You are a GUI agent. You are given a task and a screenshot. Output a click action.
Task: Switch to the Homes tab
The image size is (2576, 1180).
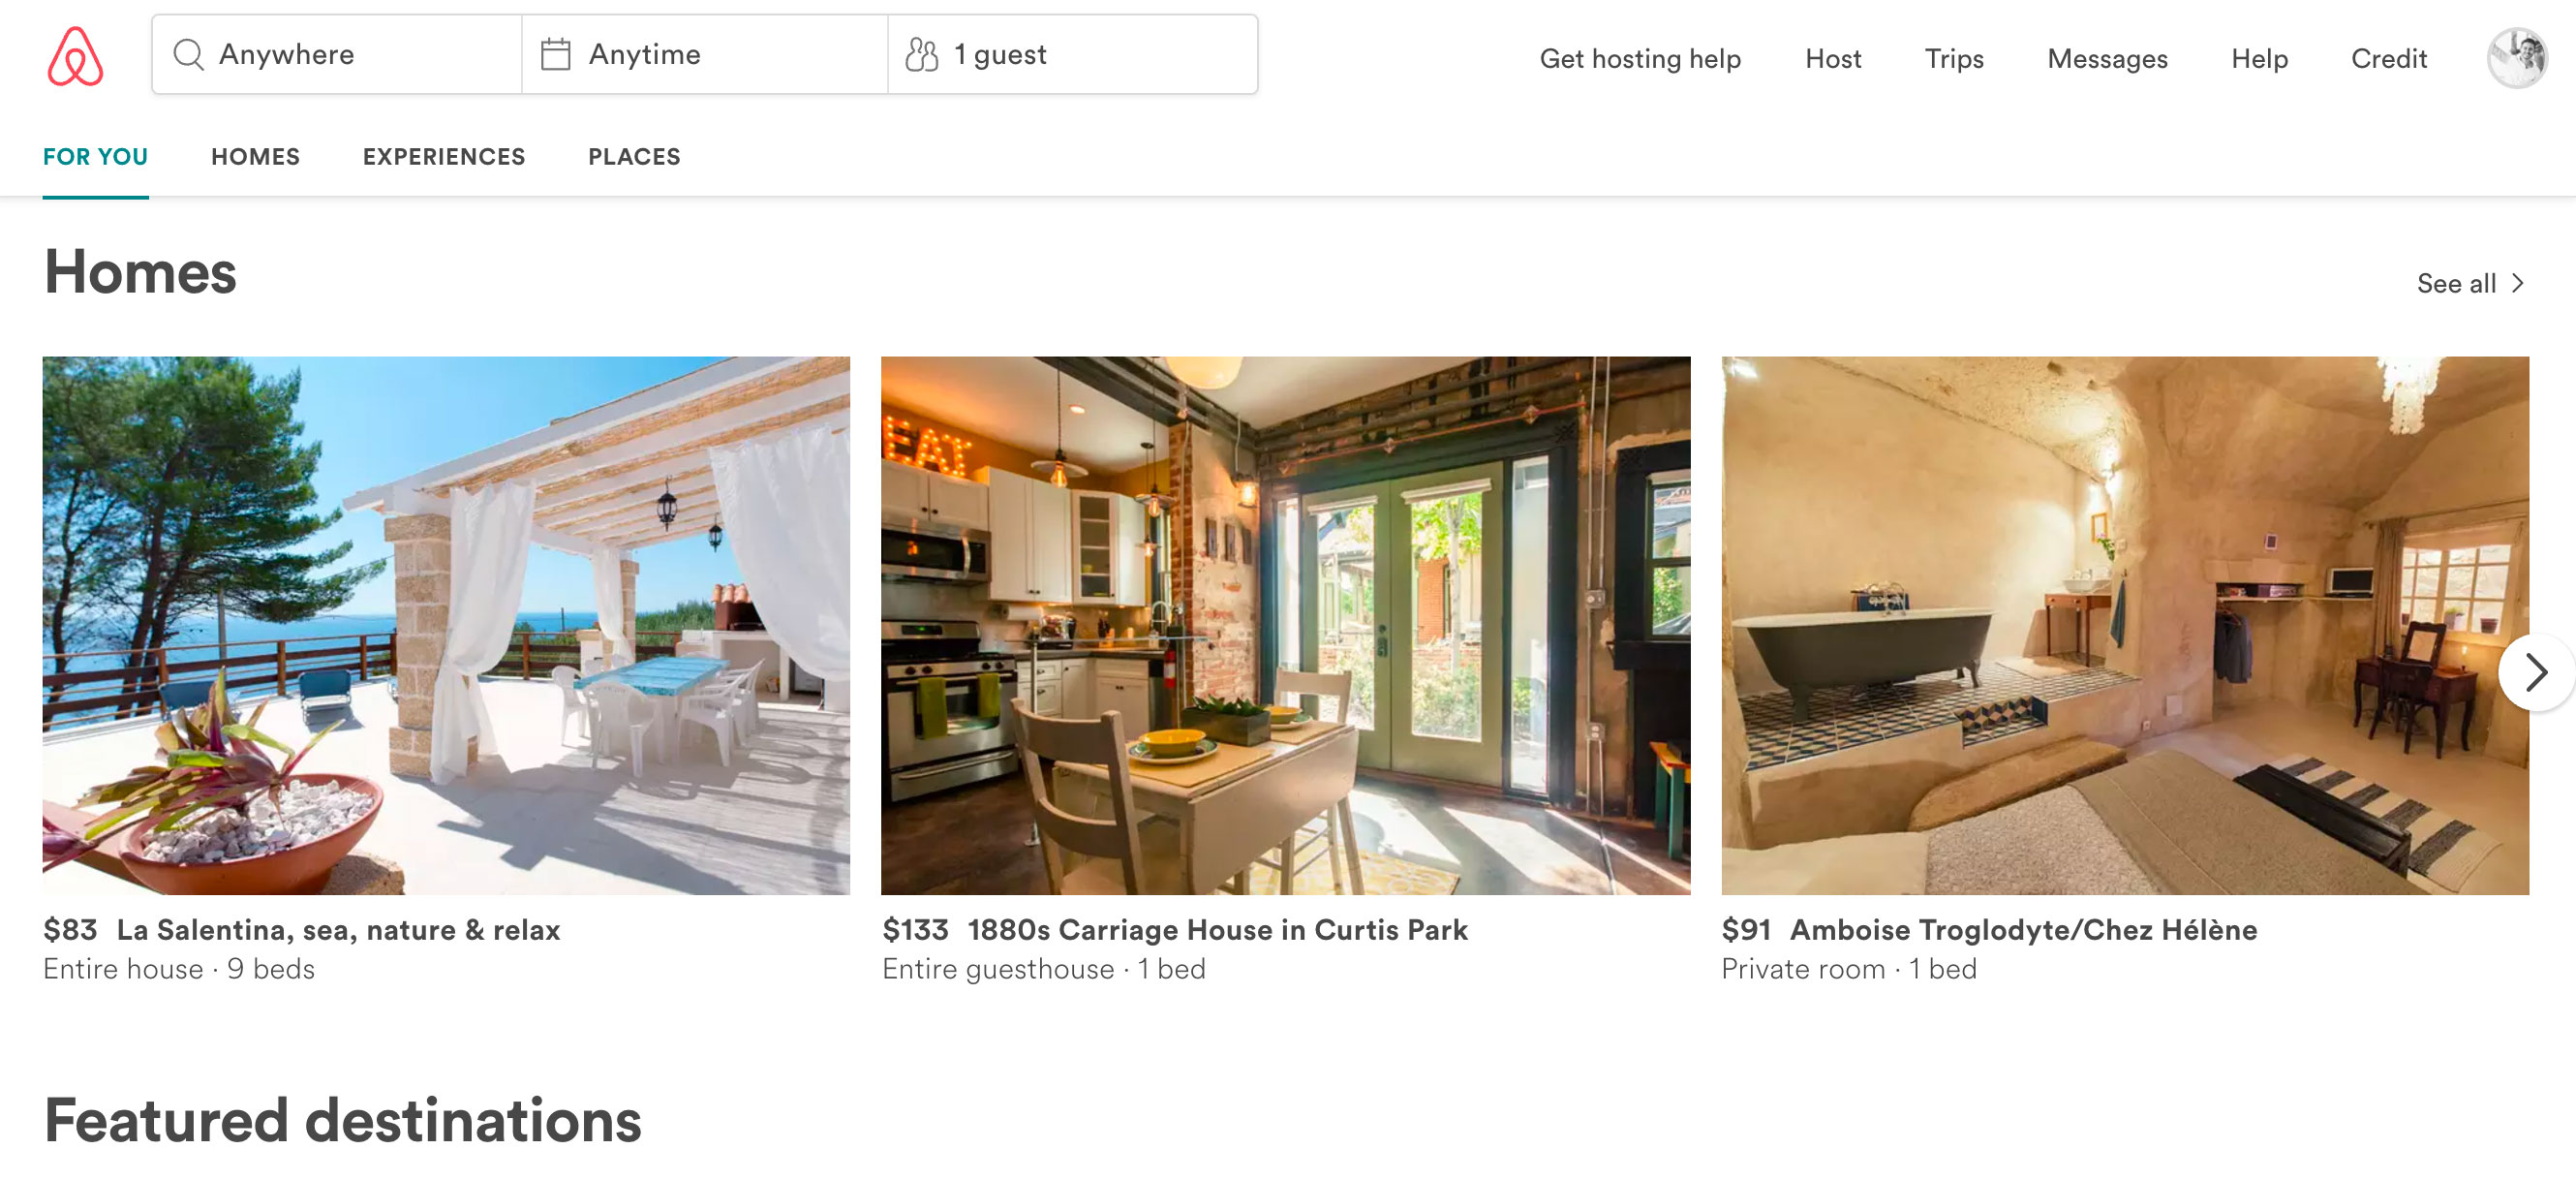click(x=255, y=157)
